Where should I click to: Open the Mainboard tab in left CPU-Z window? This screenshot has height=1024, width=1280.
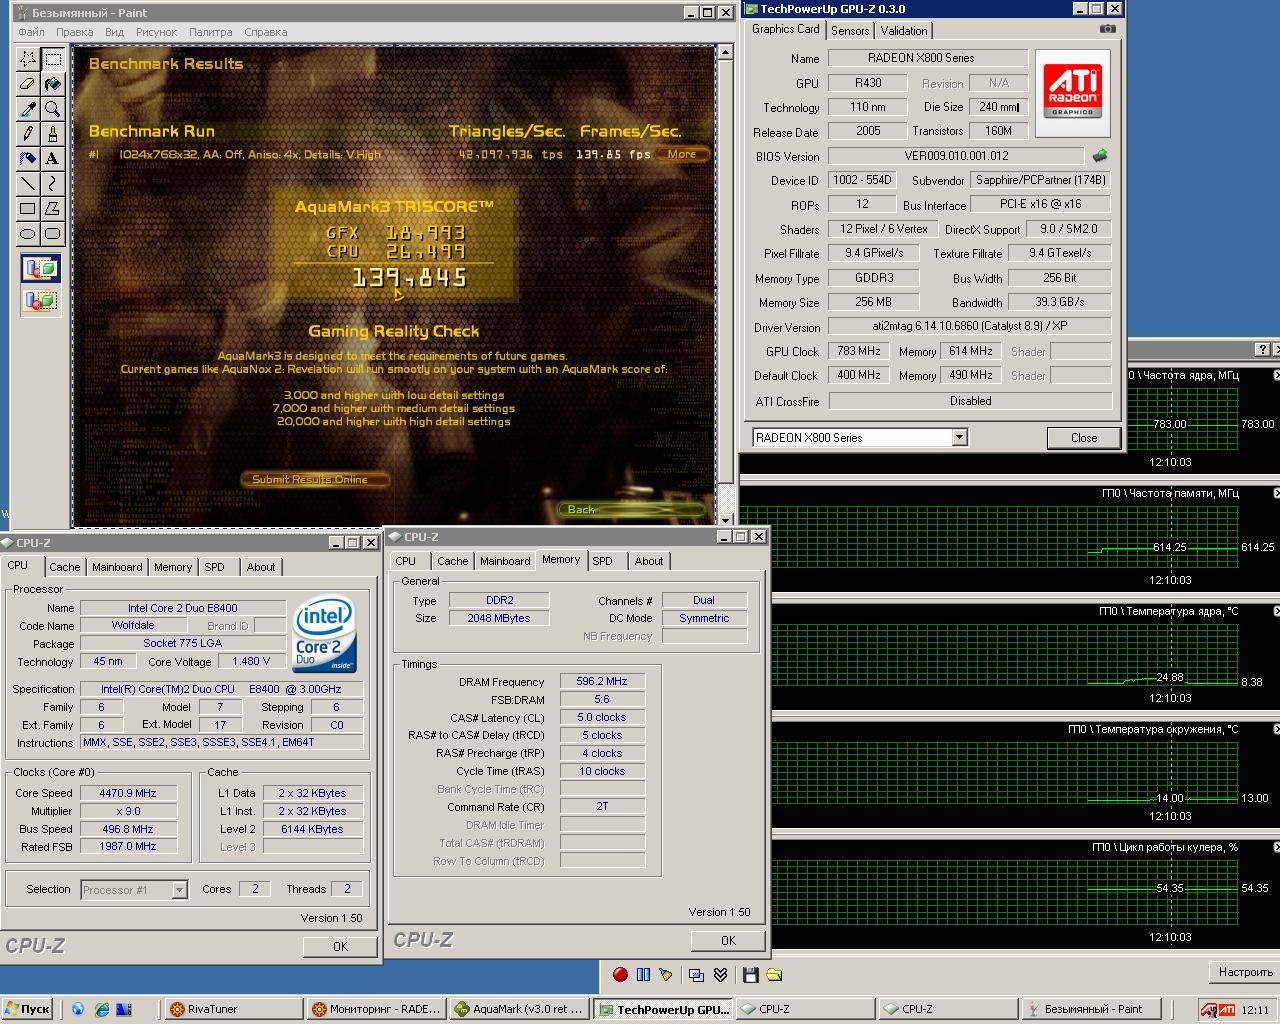(117, 567)
